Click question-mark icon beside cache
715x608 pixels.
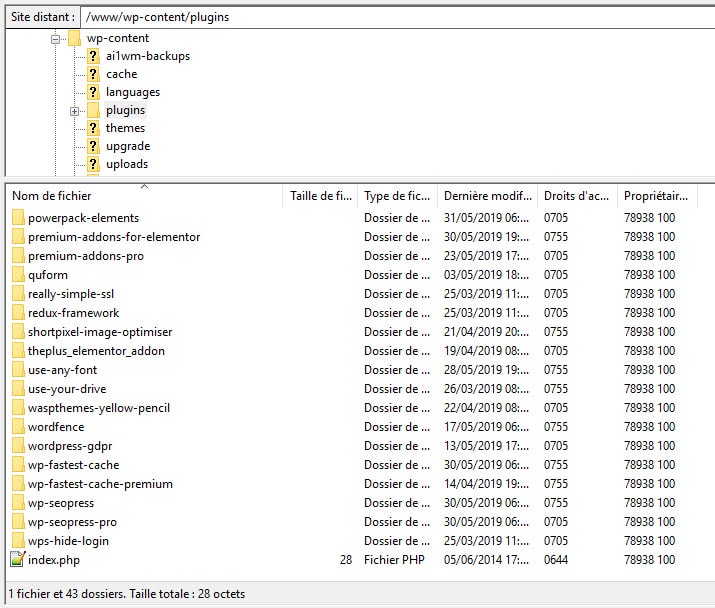pyautogui.click(x=93, y=74)
